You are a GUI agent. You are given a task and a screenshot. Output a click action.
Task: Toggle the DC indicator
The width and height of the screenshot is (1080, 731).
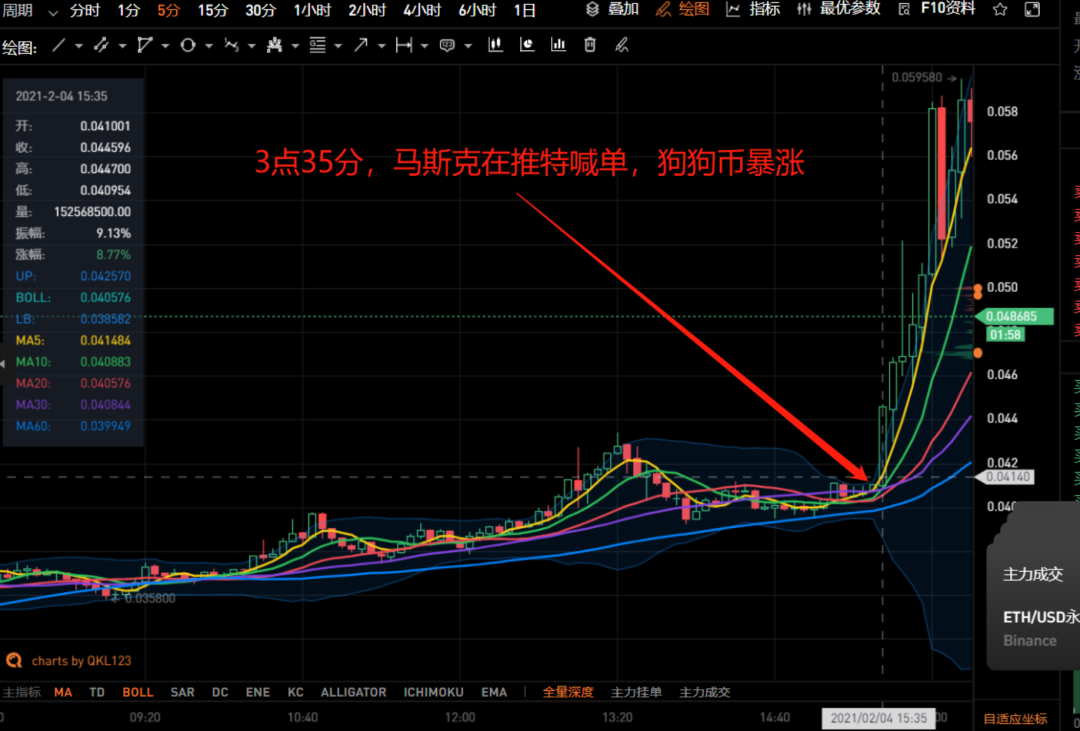click(220, 692)
